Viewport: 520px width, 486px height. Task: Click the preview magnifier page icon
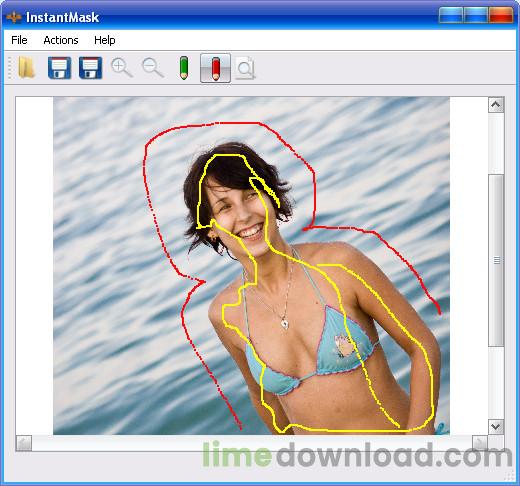point(246,68)
